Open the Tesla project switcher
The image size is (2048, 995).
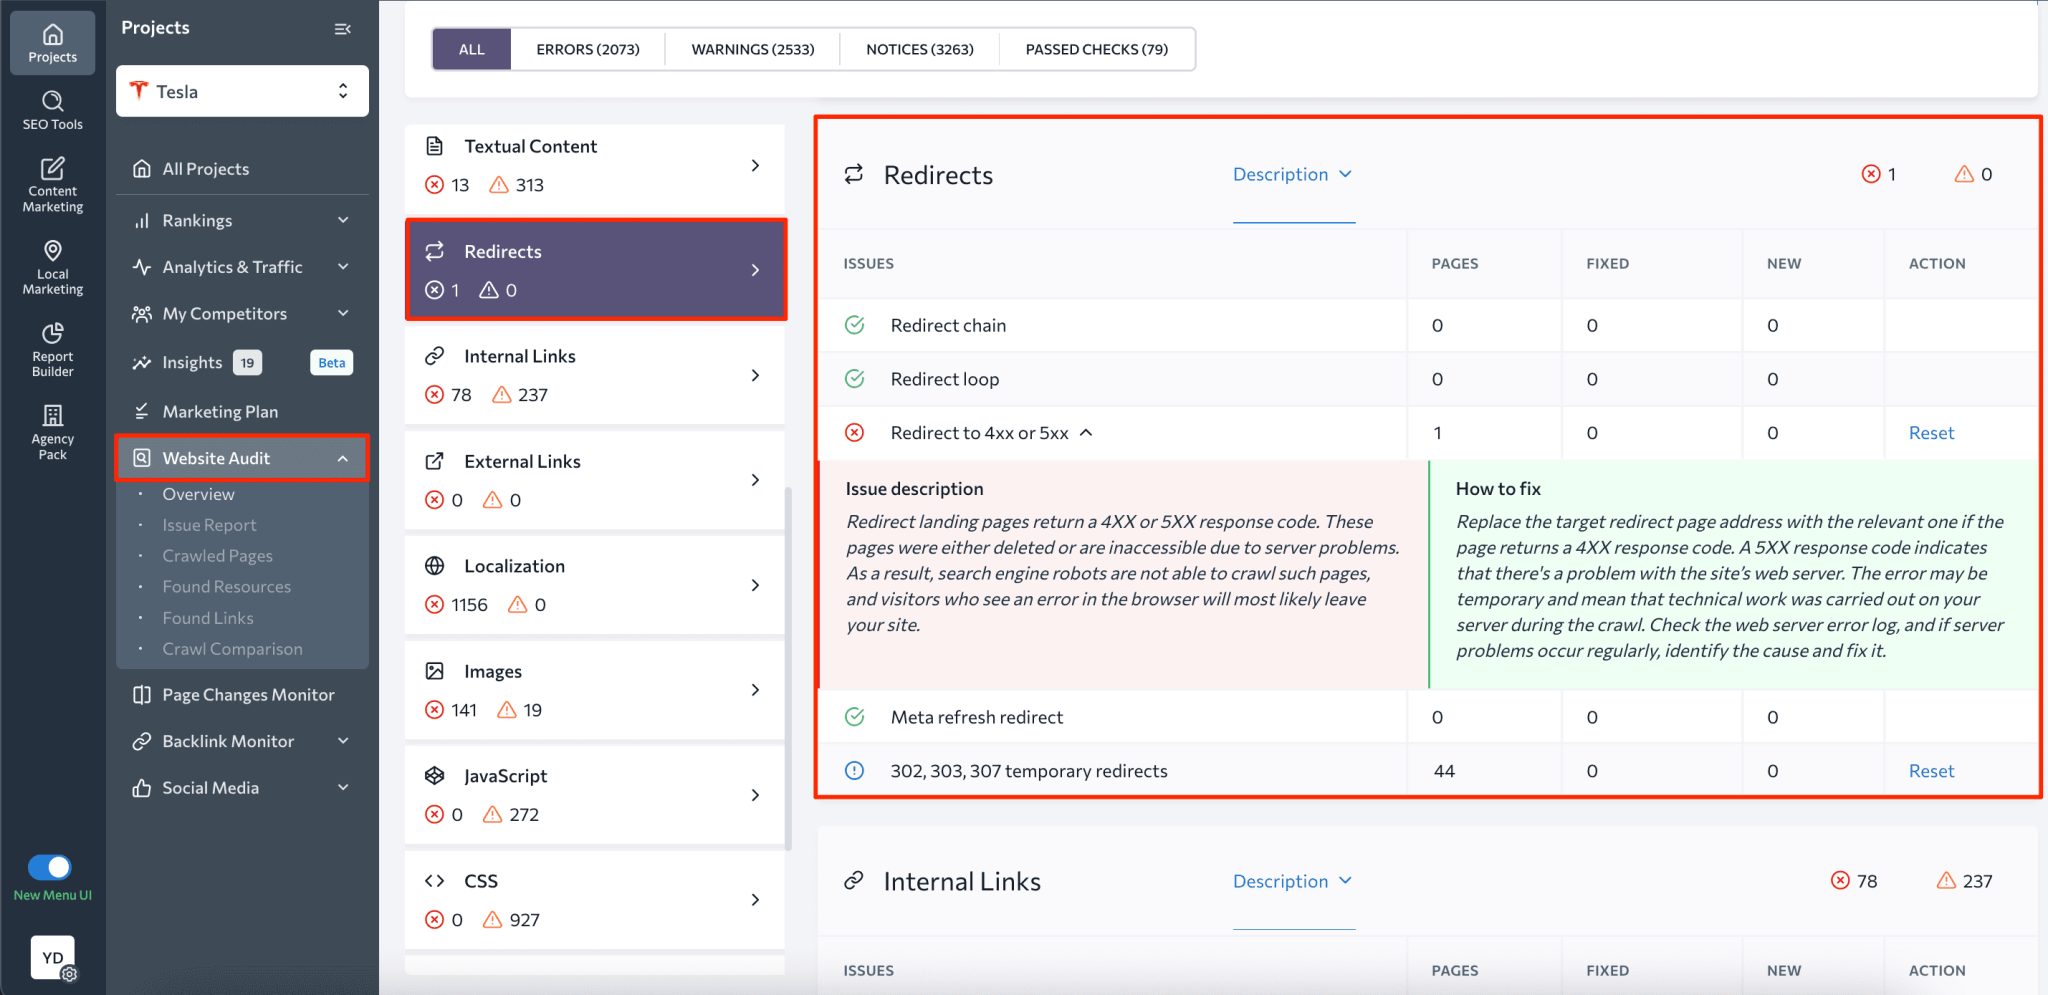[241, 90]
